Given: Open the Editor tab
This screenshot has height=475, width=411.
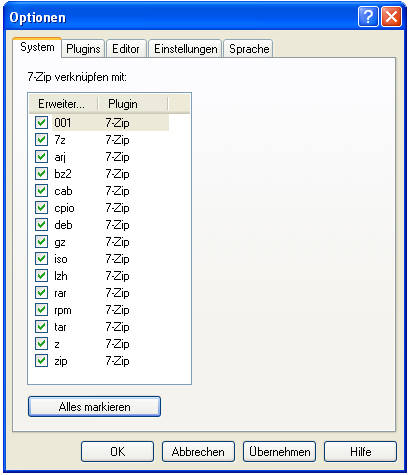Looking at the screenshot, I should [126, 49].
